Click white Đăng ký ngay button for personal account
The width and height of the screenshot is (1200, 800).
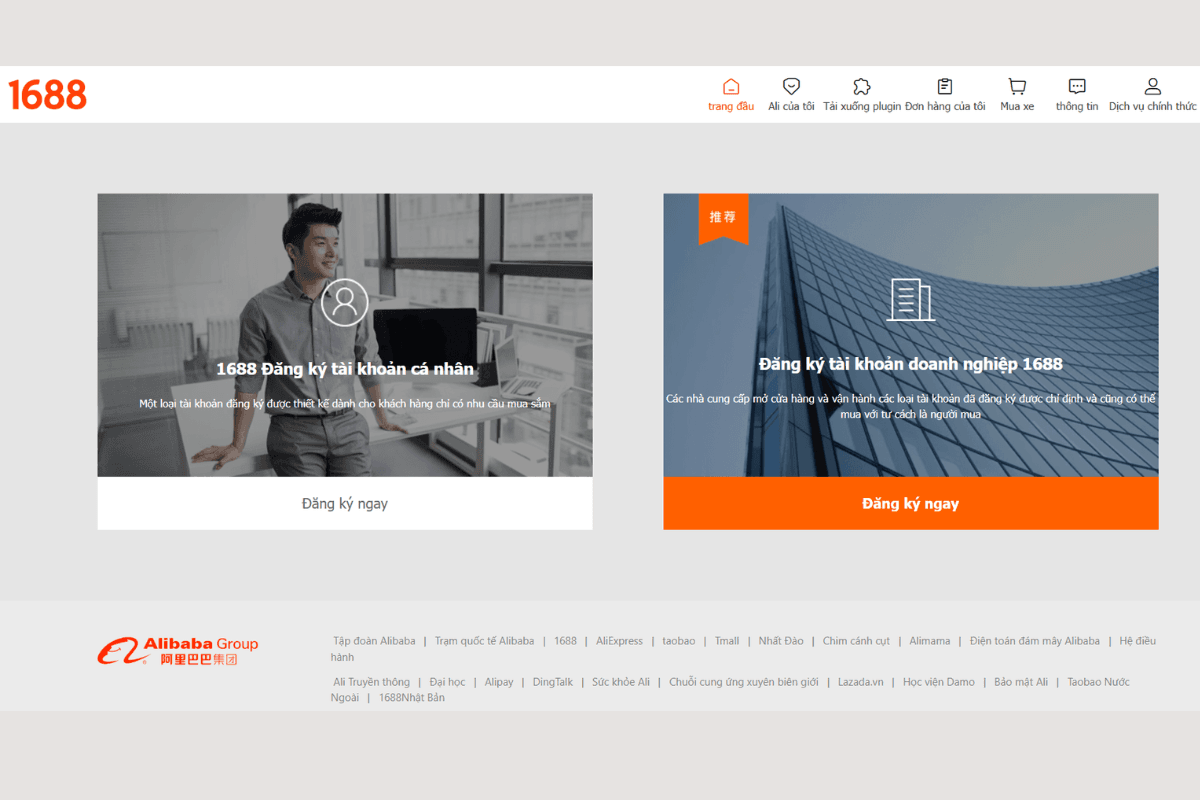345,503
